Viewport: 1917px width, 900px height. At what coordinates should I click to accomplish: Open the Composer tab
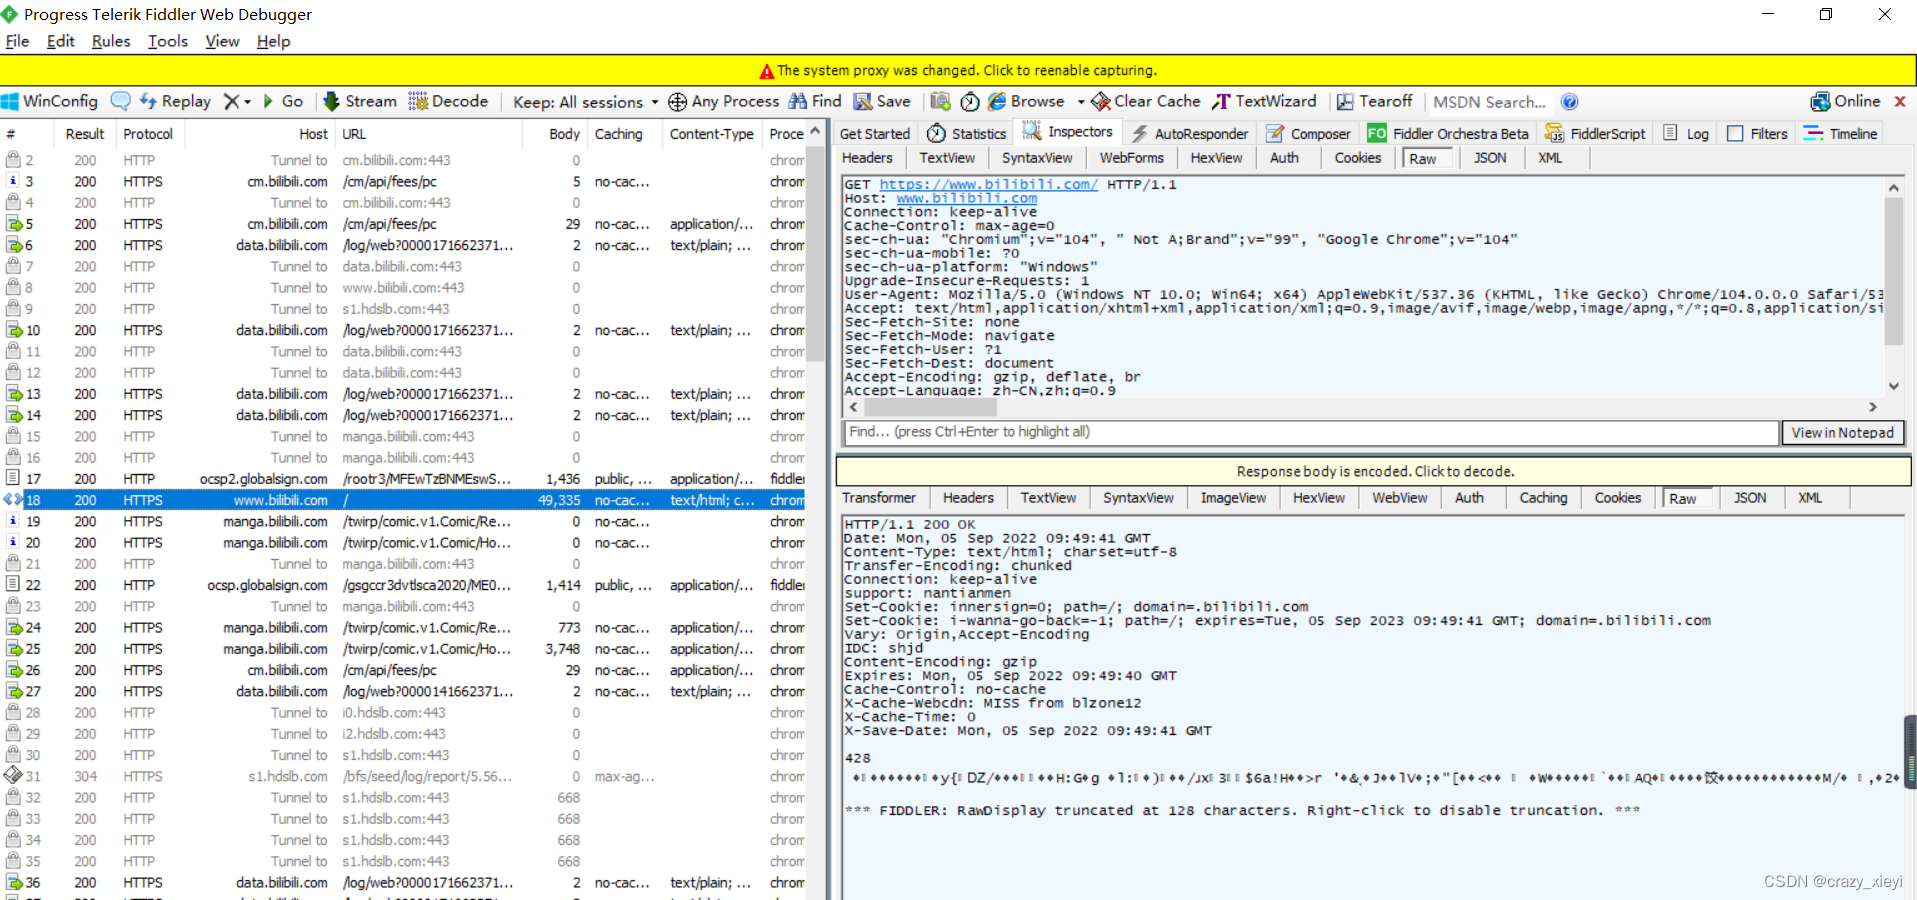1309,133
